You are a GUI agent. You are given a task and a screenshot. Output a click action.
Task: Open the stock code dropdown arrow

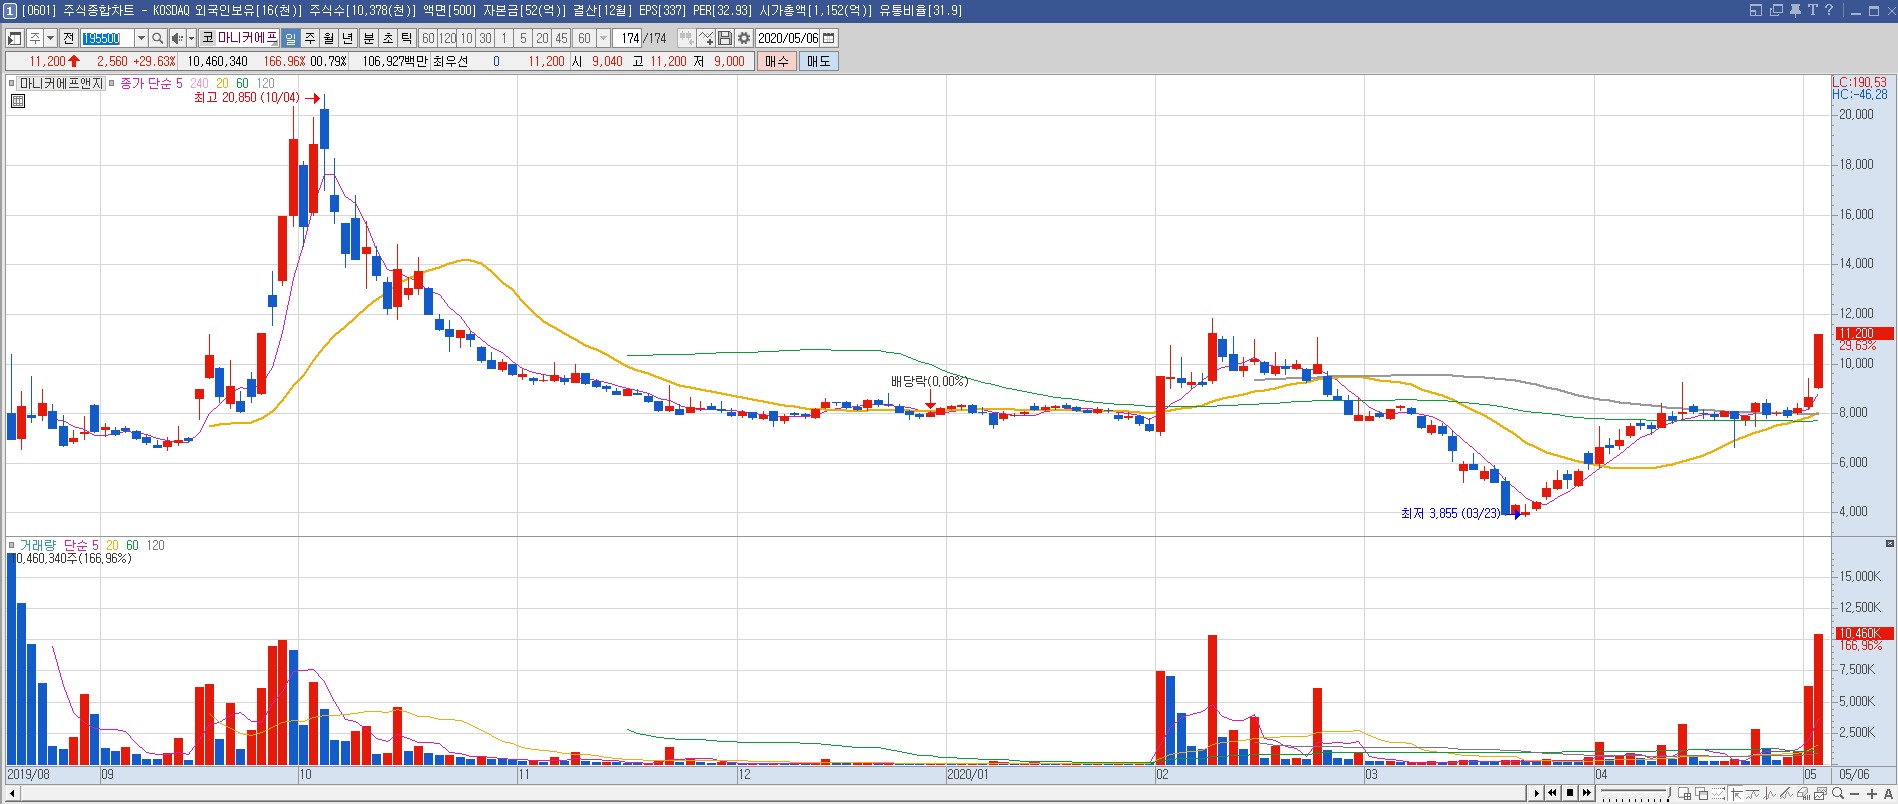[x=141, y=38]
